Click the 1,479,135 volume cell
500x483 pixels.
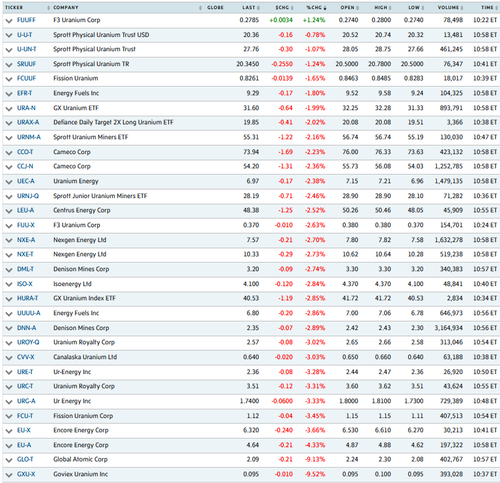pyautogui.click(x=448, y=181)
